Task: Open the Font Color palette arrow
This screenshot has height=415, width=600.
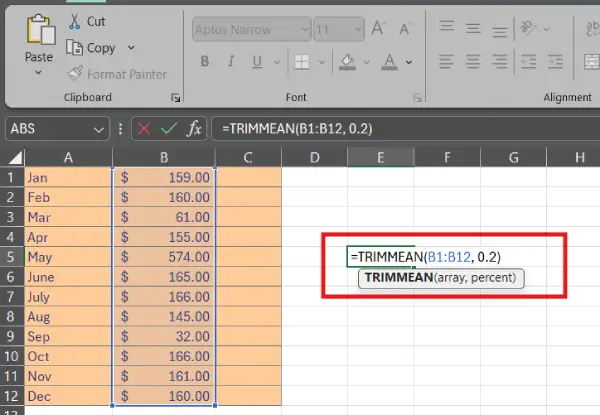Action: (x=409, y=62)
